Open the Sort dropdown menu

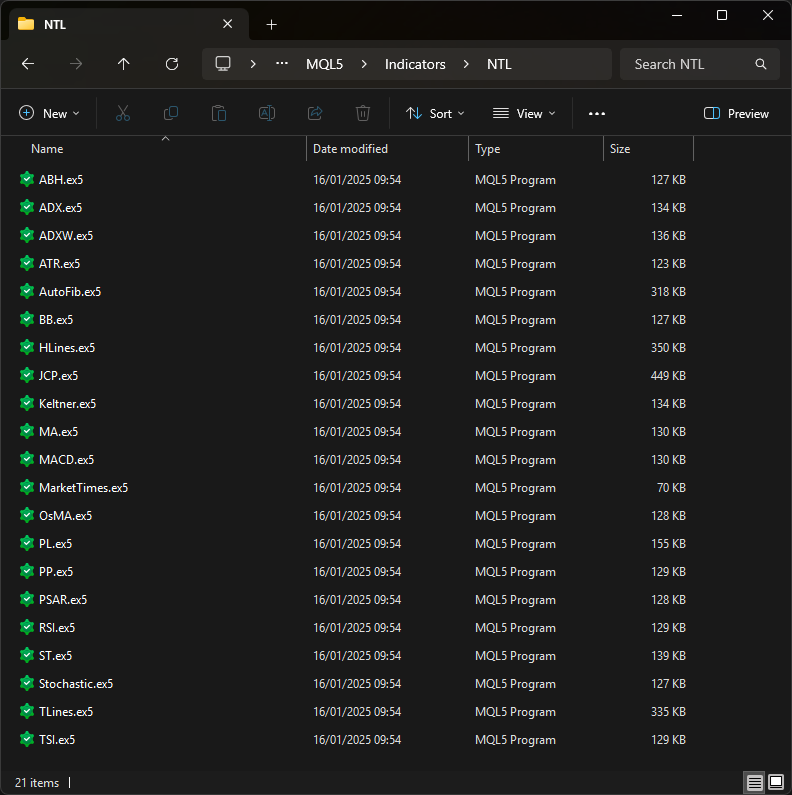435,114
